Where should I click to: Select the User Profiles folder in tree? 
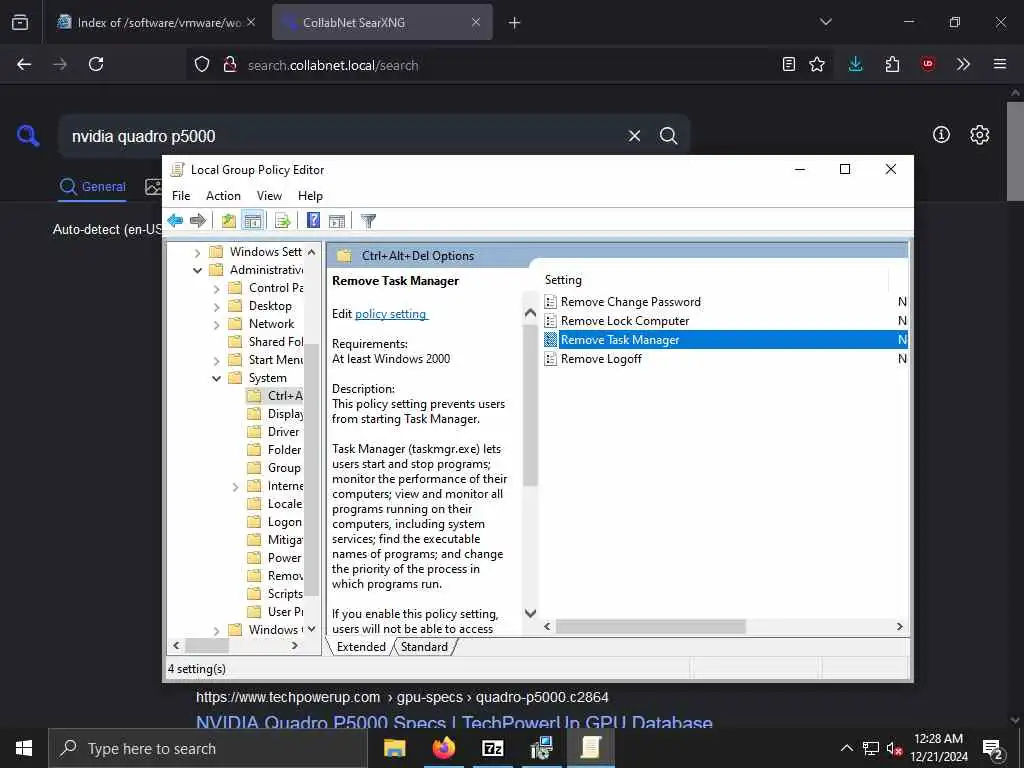276,612
